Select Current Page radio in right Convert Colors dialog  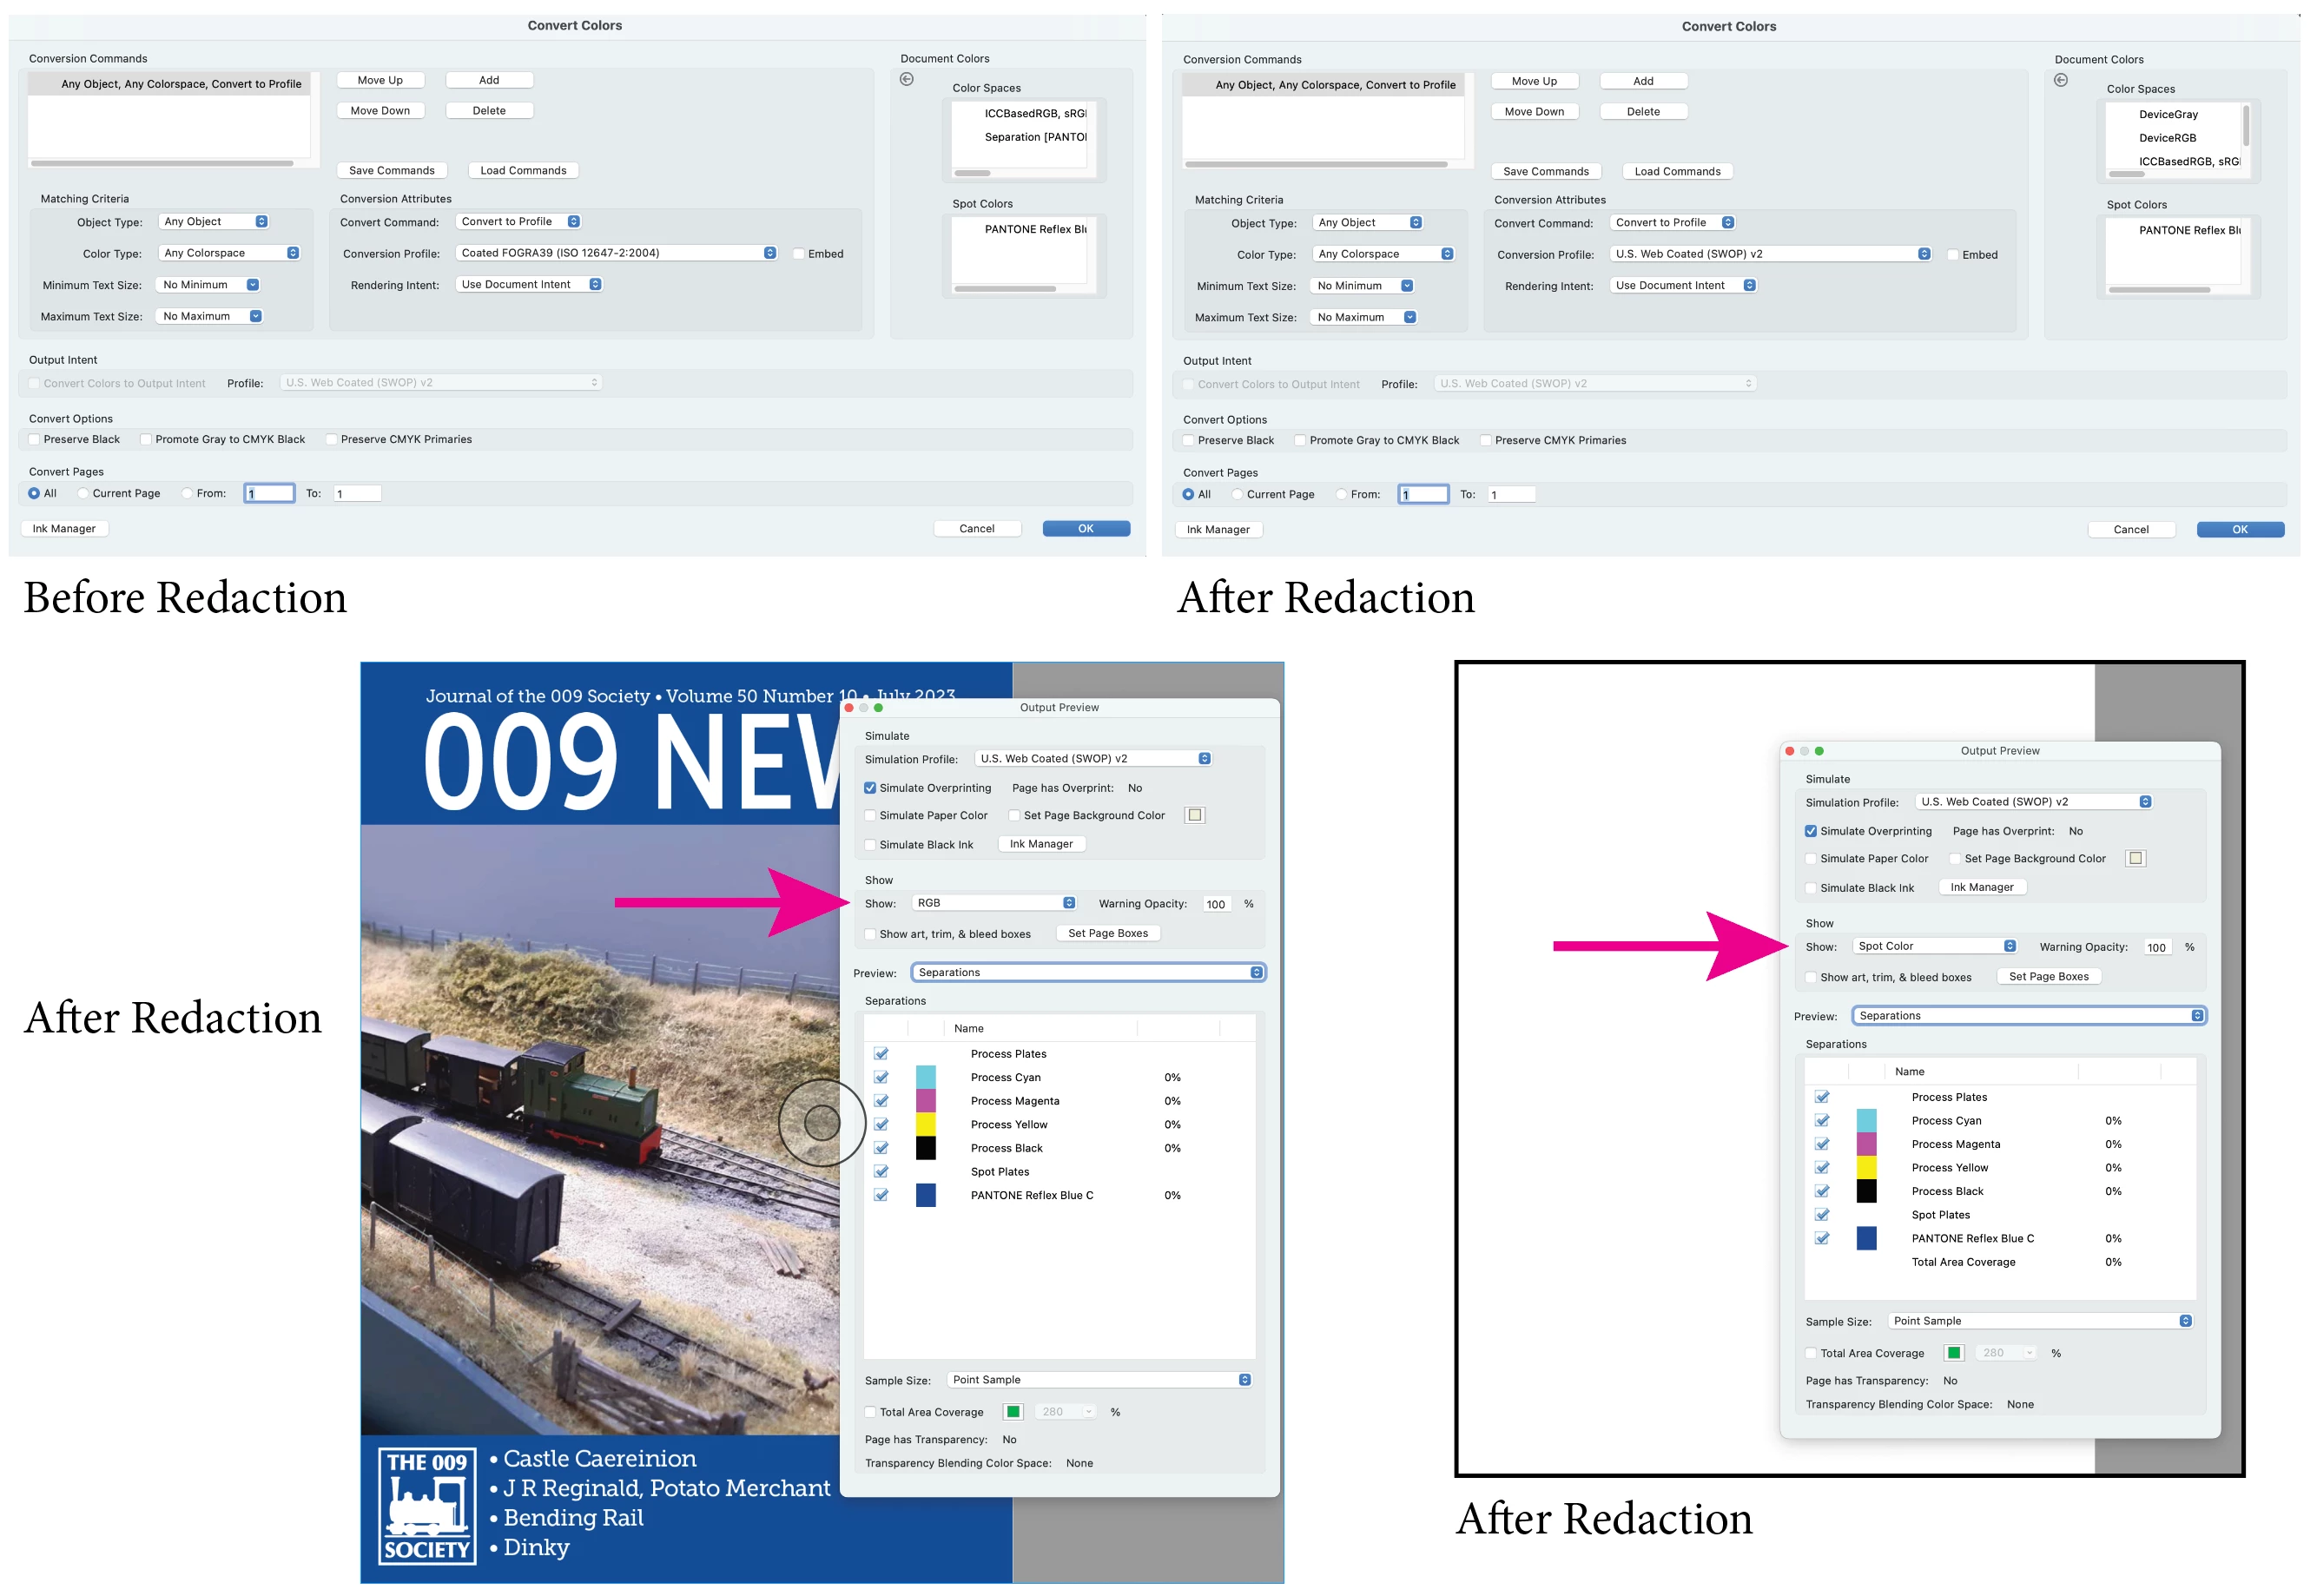pyautogui.click(x=1237, y=495)
